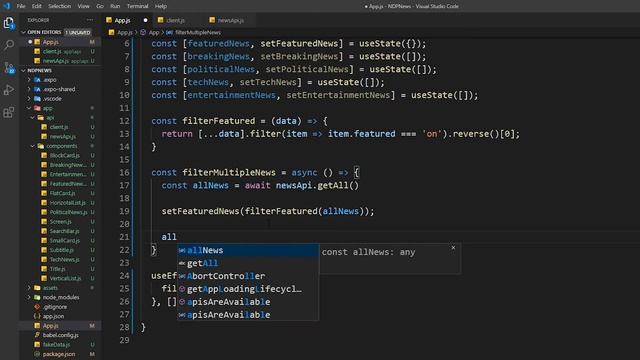Screen dimensions: 640x360
Task: Open the Selection menu
Action: click(x=59, y=6)
